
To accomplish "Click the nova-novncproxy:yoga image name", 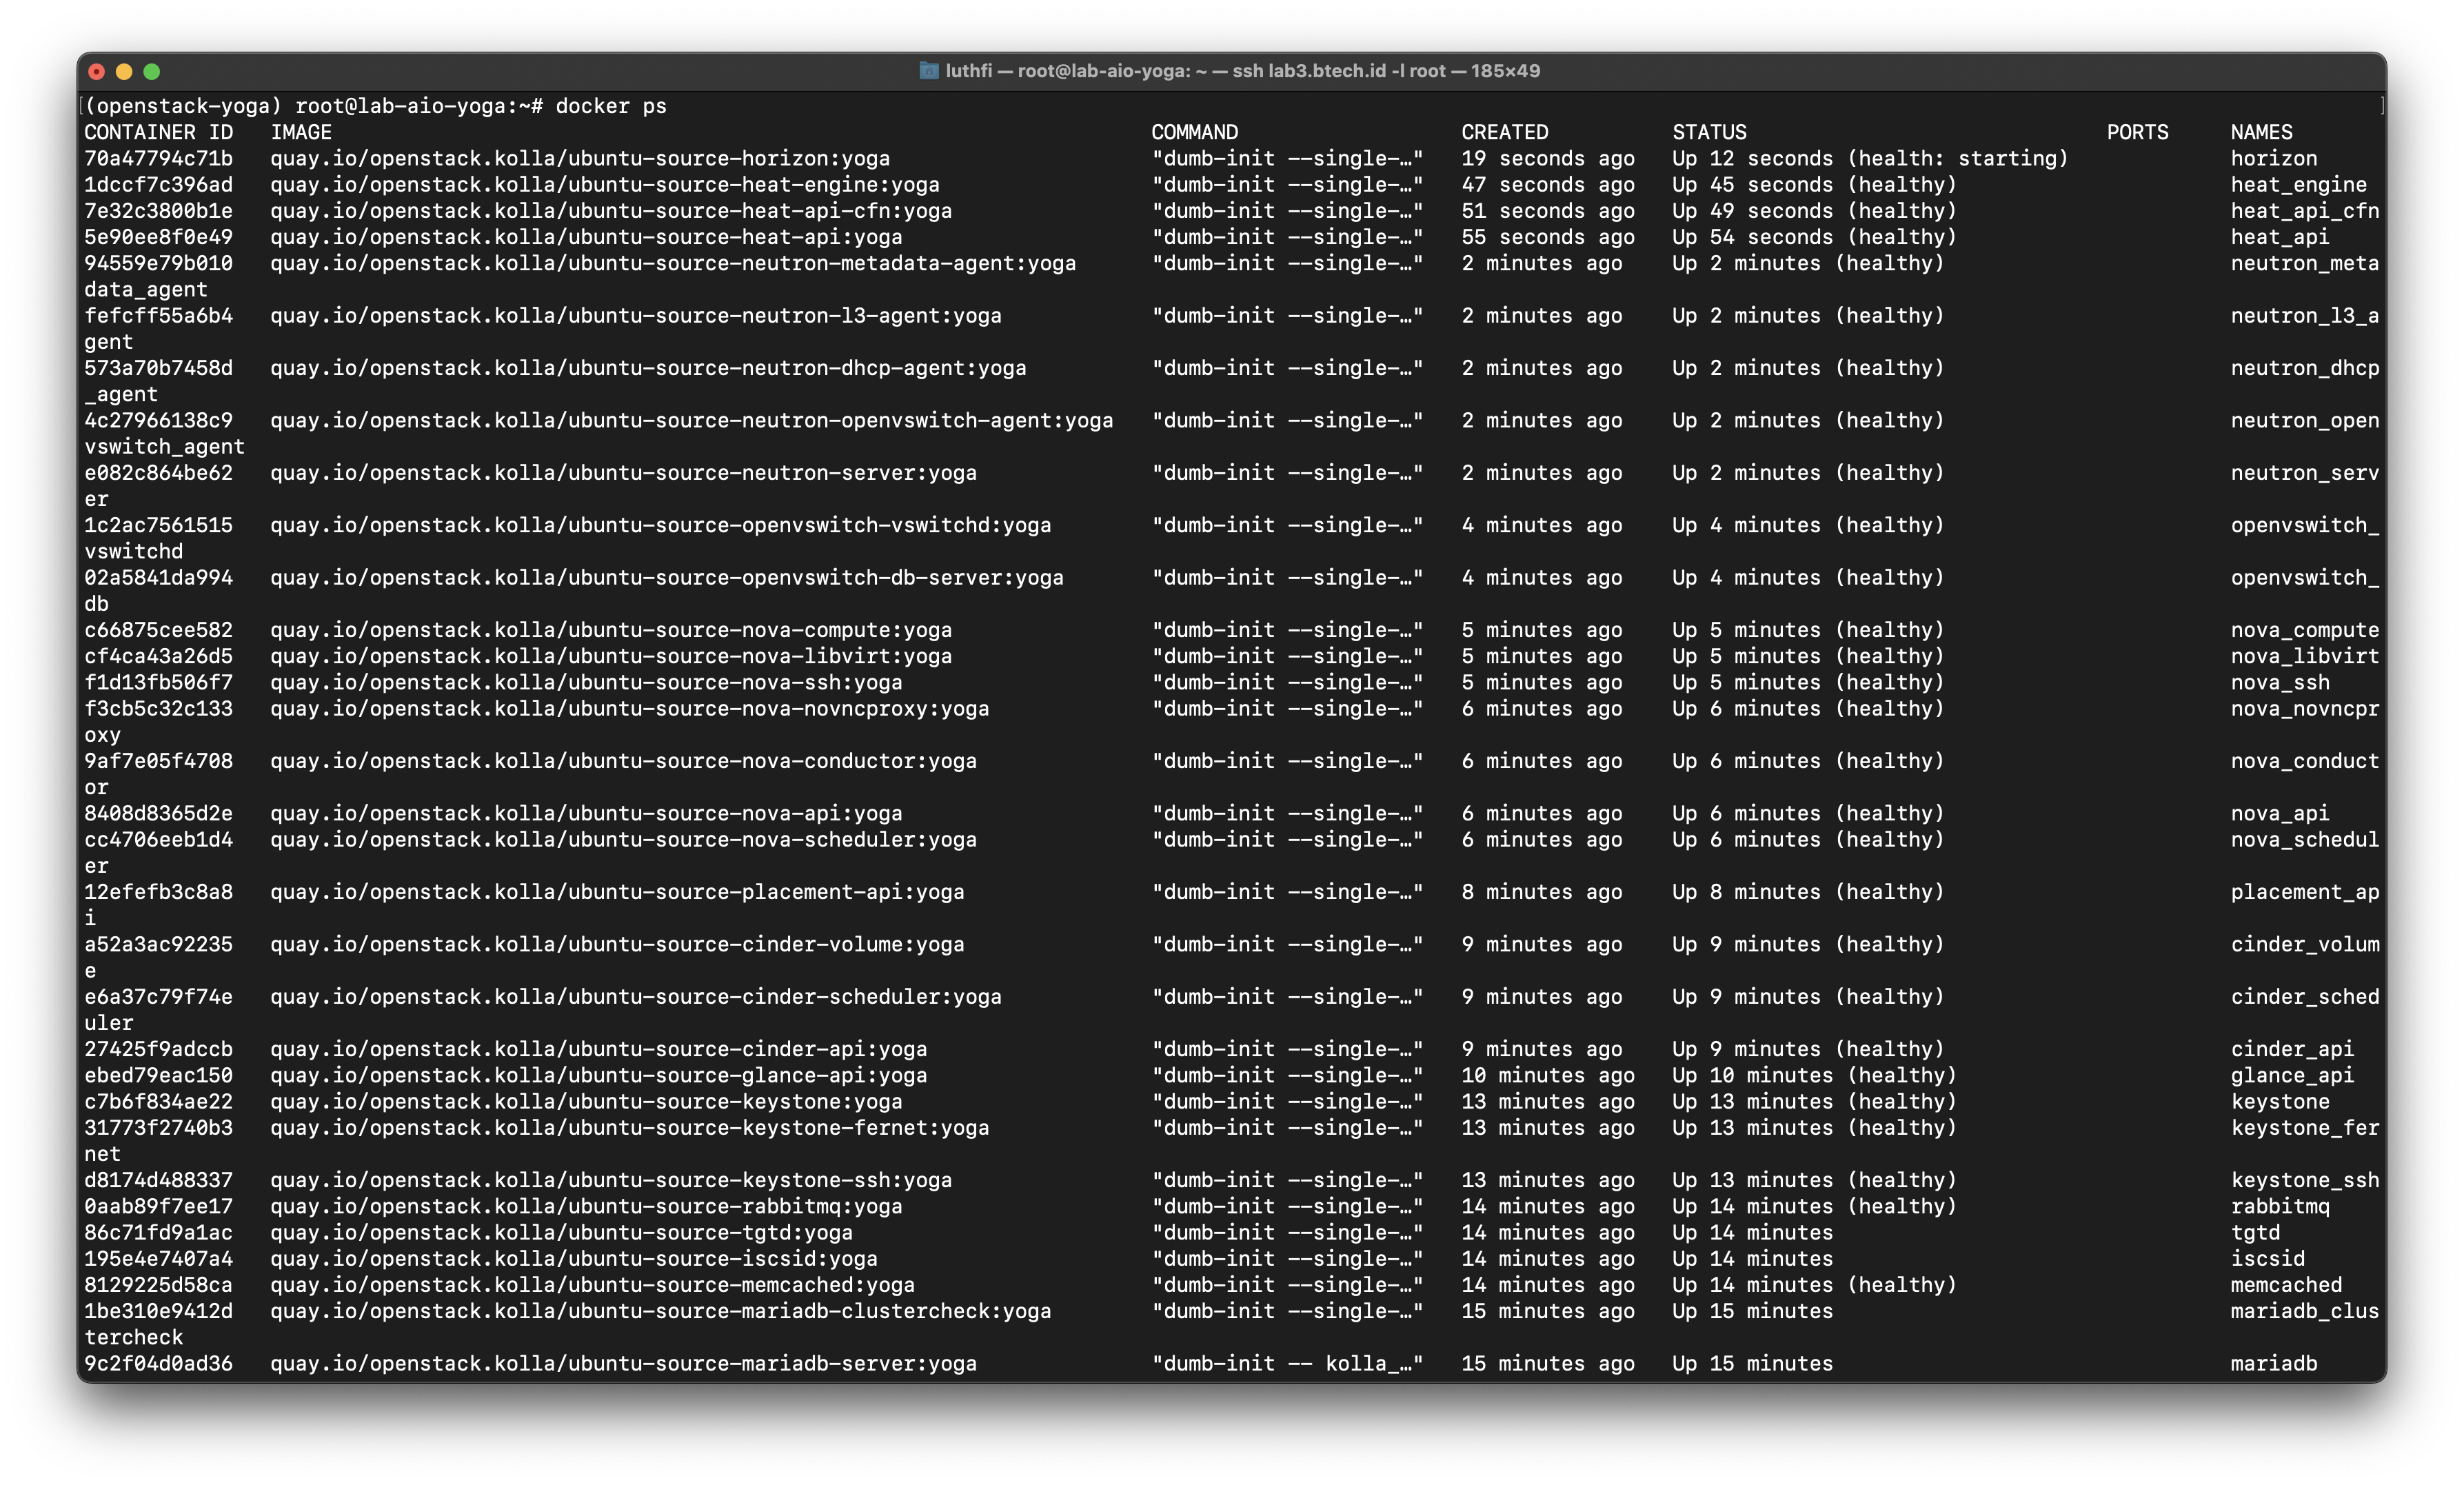I will coord(630,708).
